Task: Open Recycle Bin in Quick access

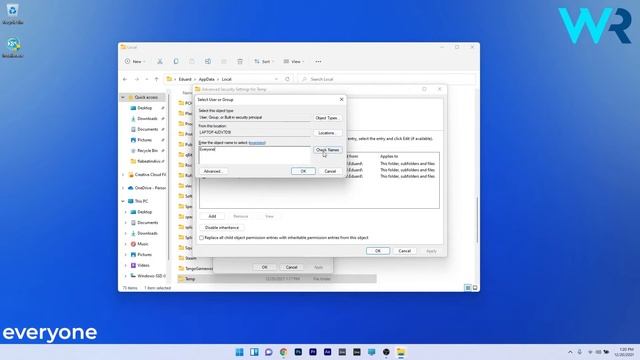Action: point(147,151)
